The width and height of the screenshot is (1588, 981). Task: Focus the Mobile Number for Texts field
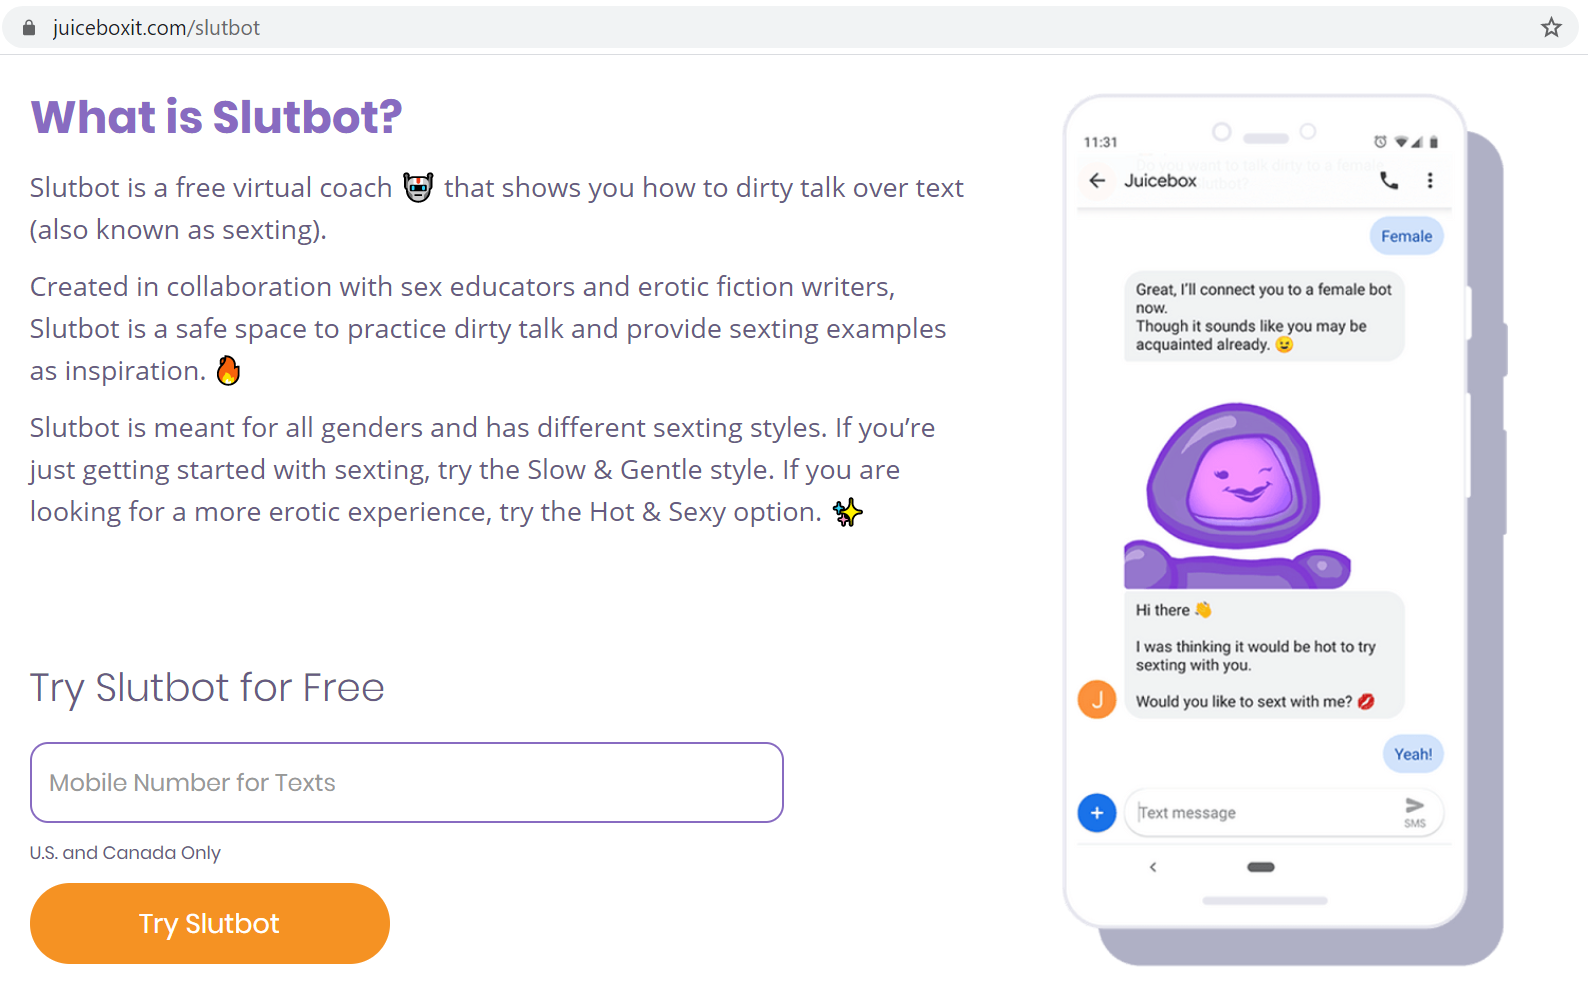tap(406, 782)
